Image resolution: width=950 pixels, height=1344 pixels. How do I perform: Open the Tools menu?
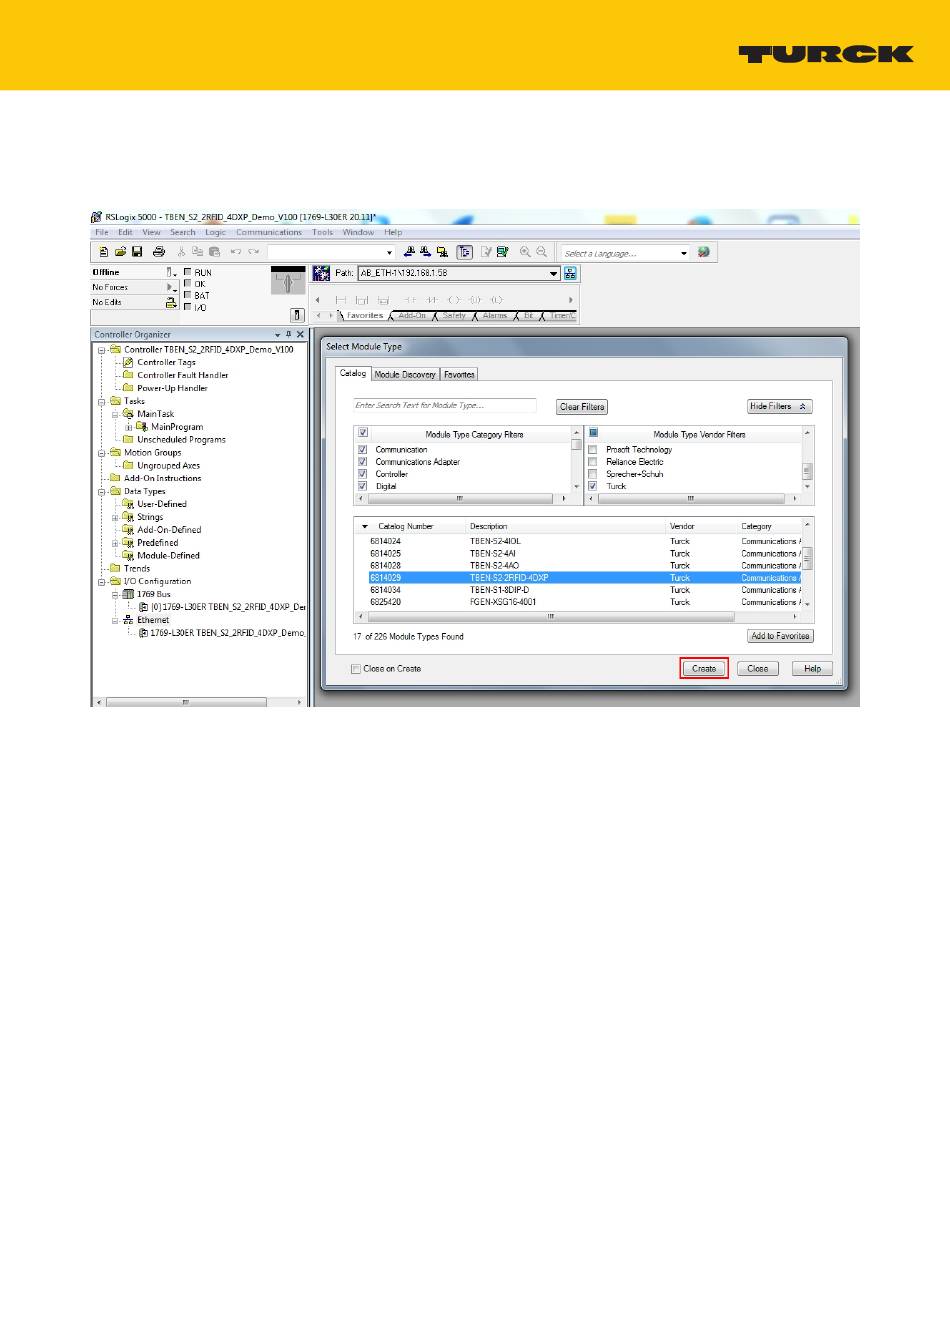pyautogui.click(x=322, y=232)
